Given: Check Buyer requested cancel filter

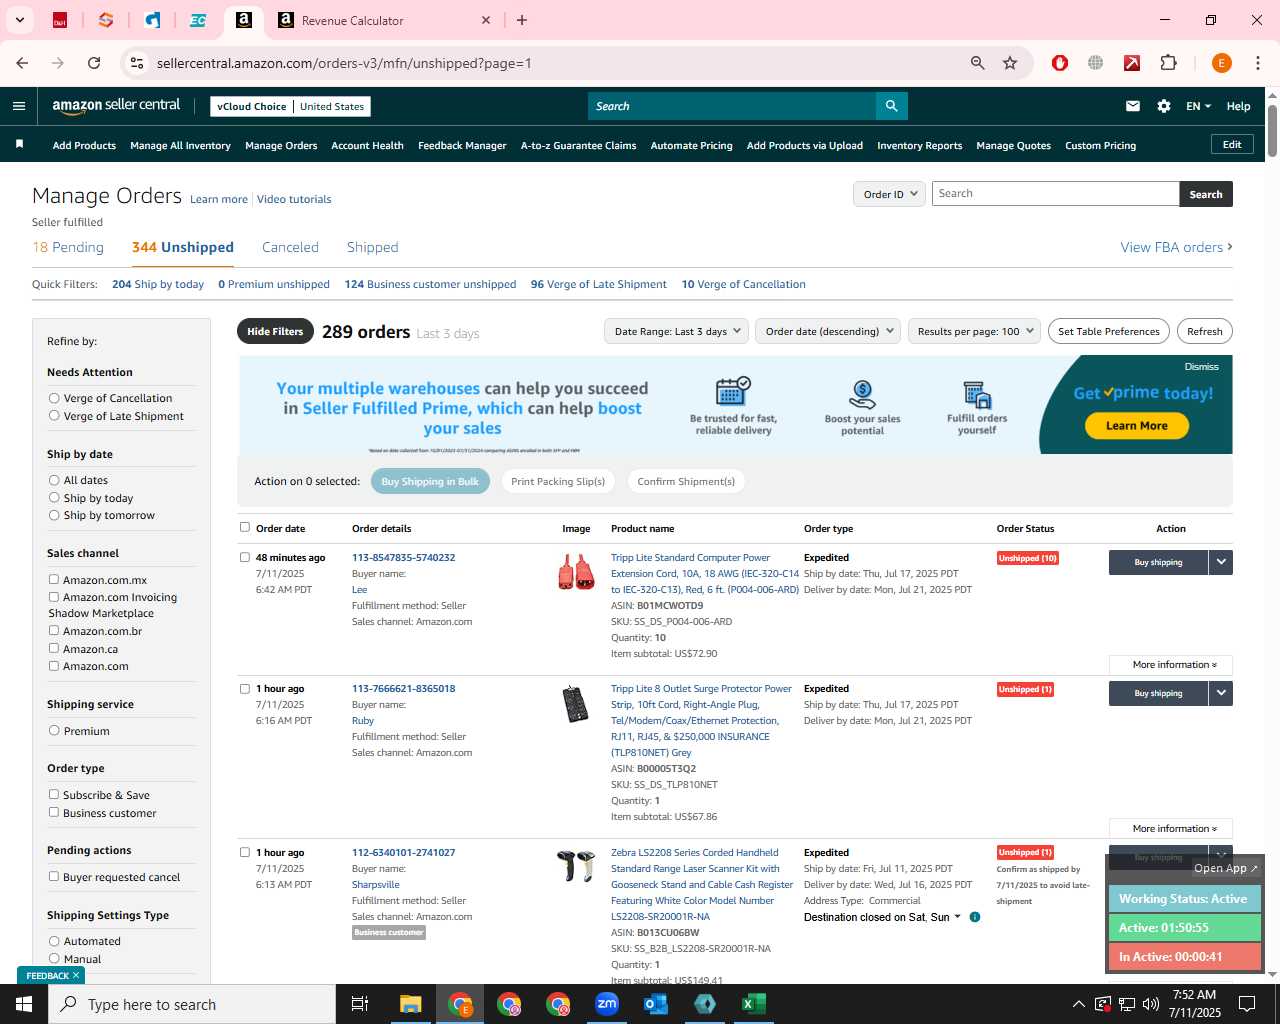Looking at the screenshot, I should tap(54, 877).
